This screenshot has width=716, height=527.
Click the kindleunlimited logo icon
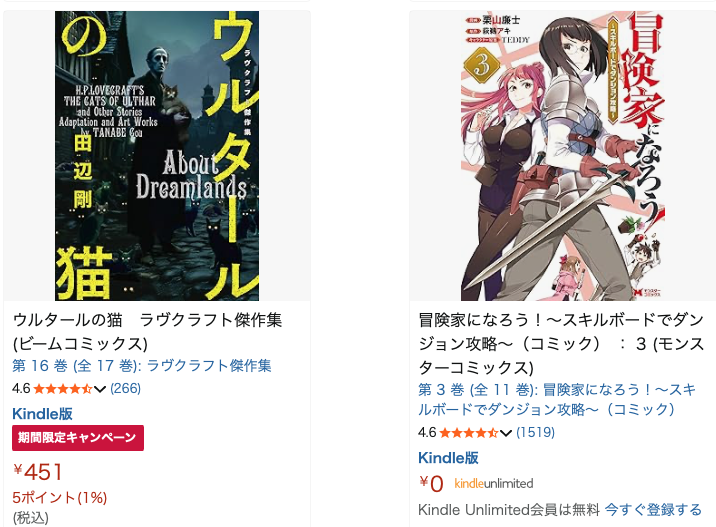point(494,484)
